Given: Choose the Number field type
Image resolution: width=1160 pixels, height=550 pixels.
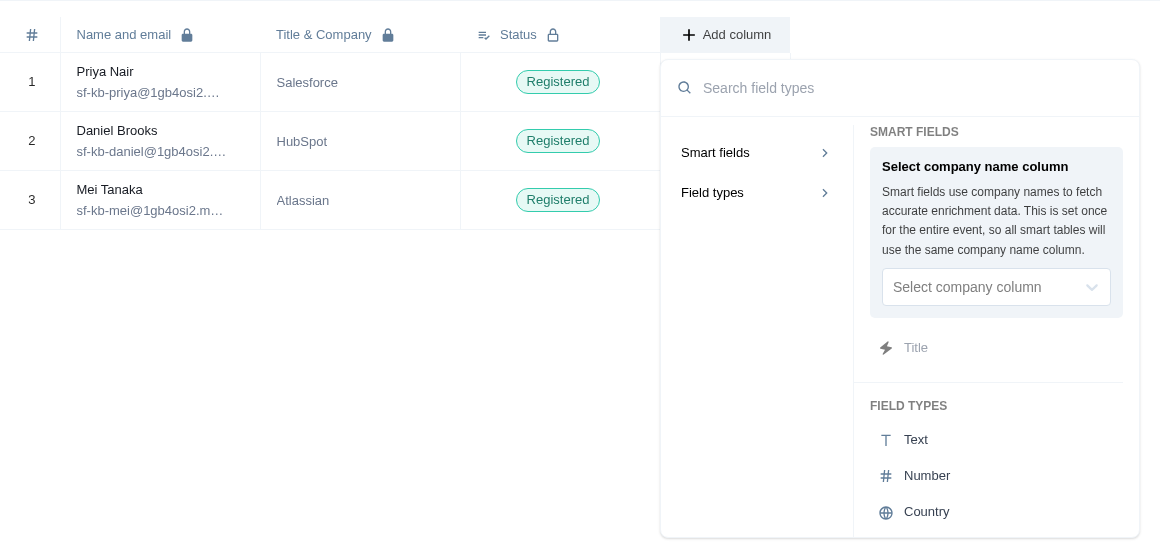Looking at the screenshot, I should (996, 476).
